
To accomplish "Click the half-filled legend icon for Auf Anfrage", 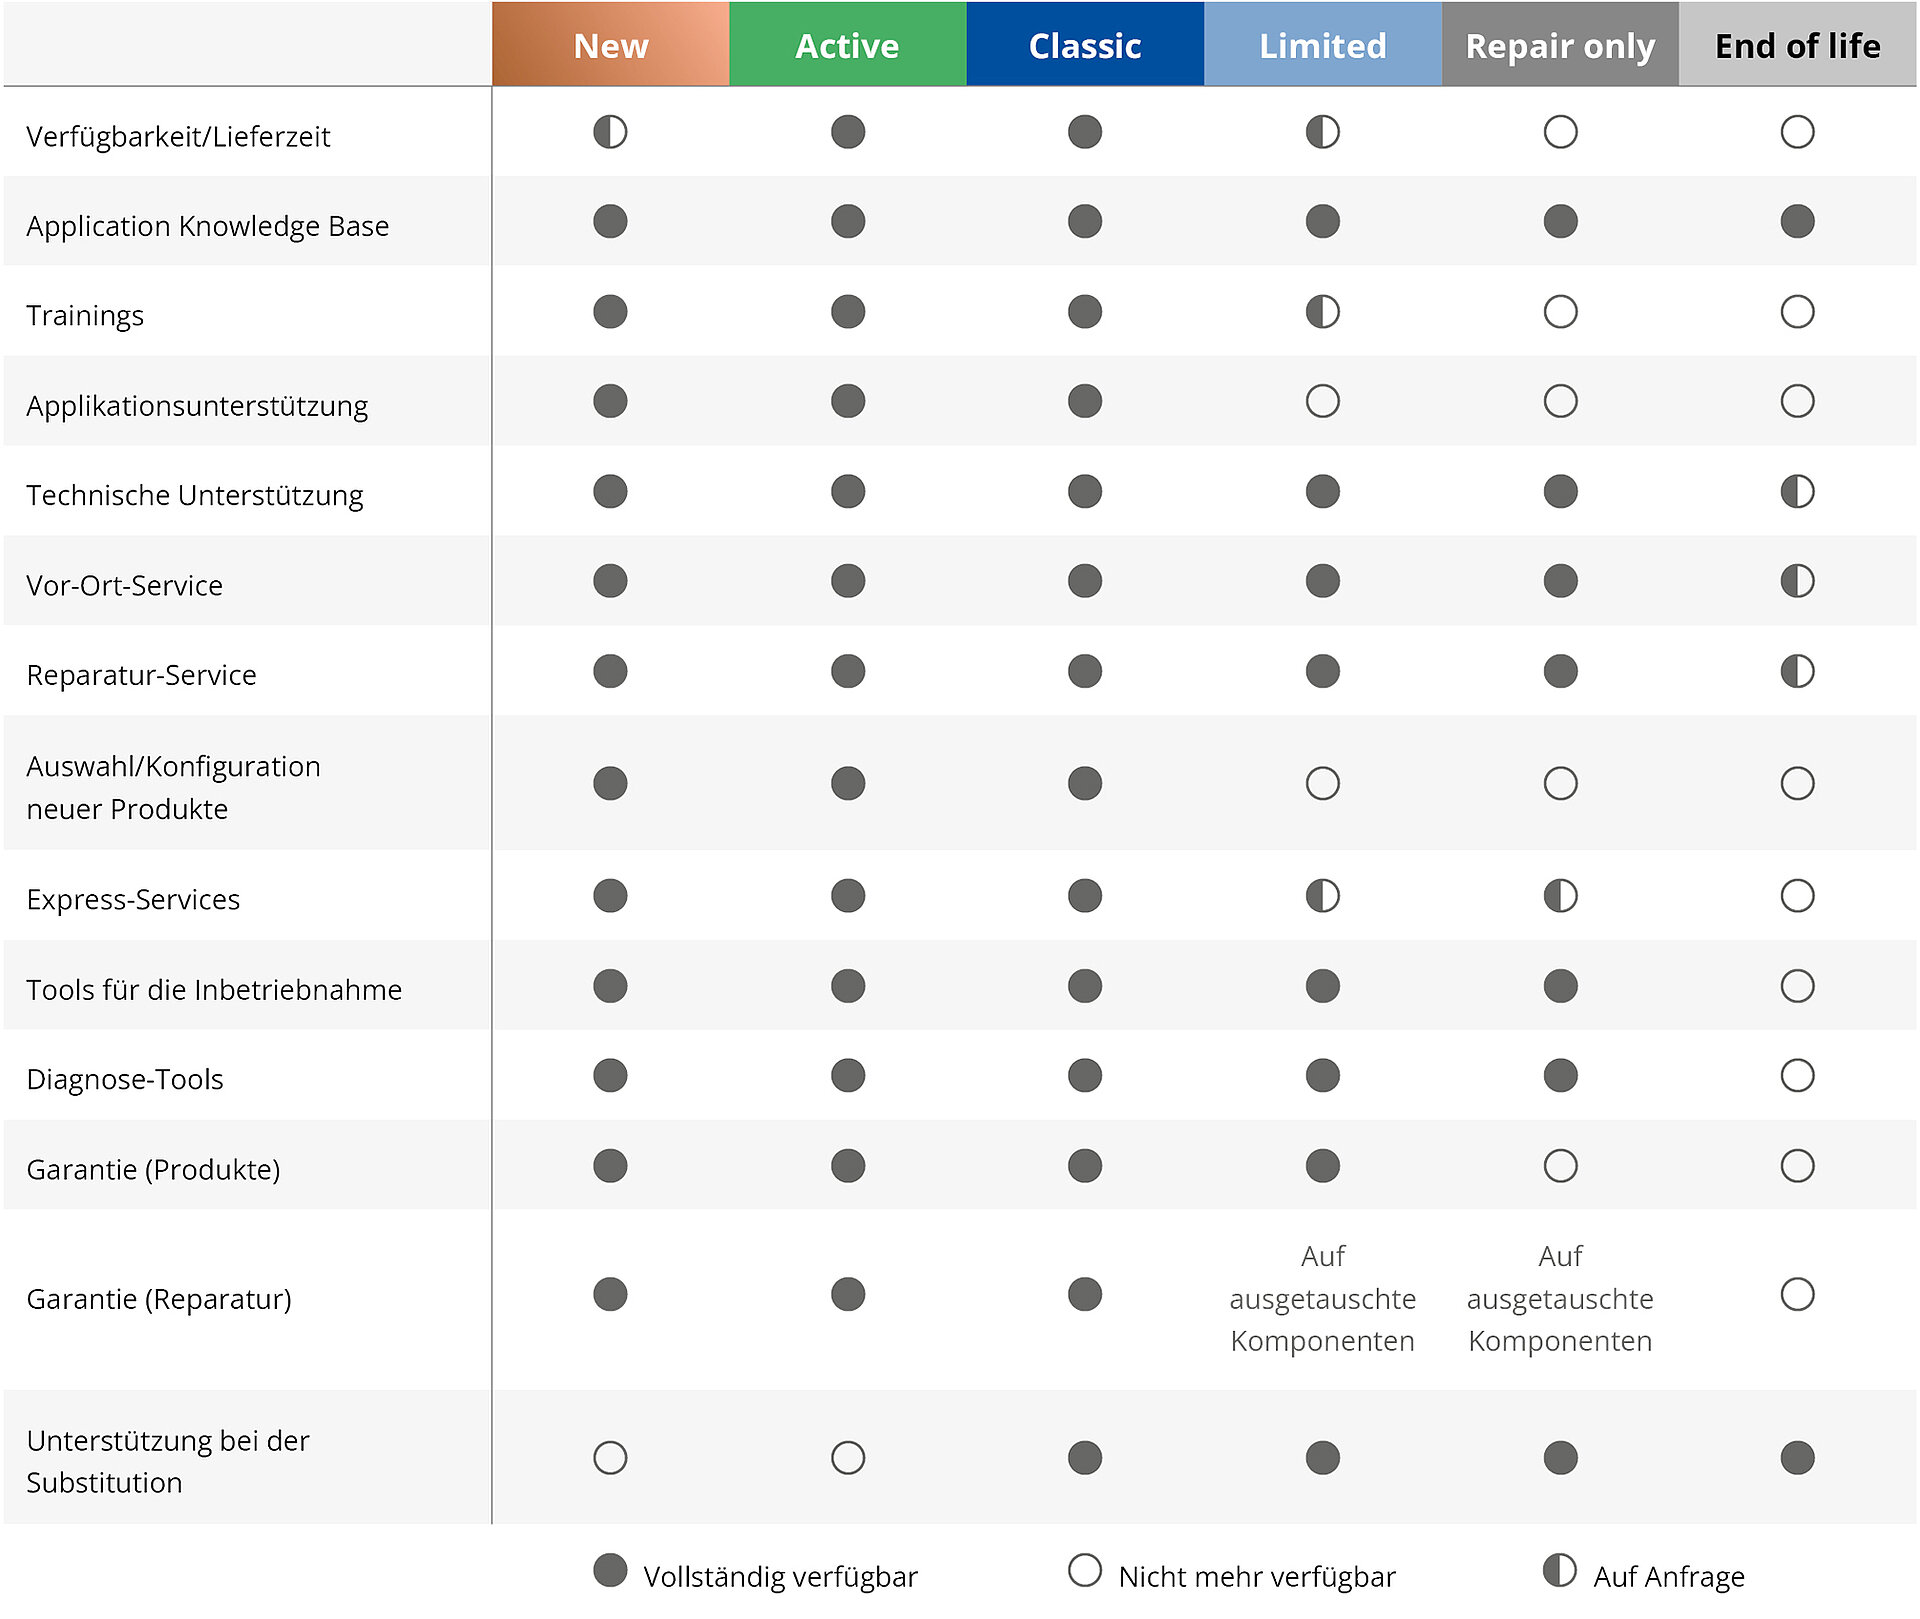I will [x=1559, y=1570].
